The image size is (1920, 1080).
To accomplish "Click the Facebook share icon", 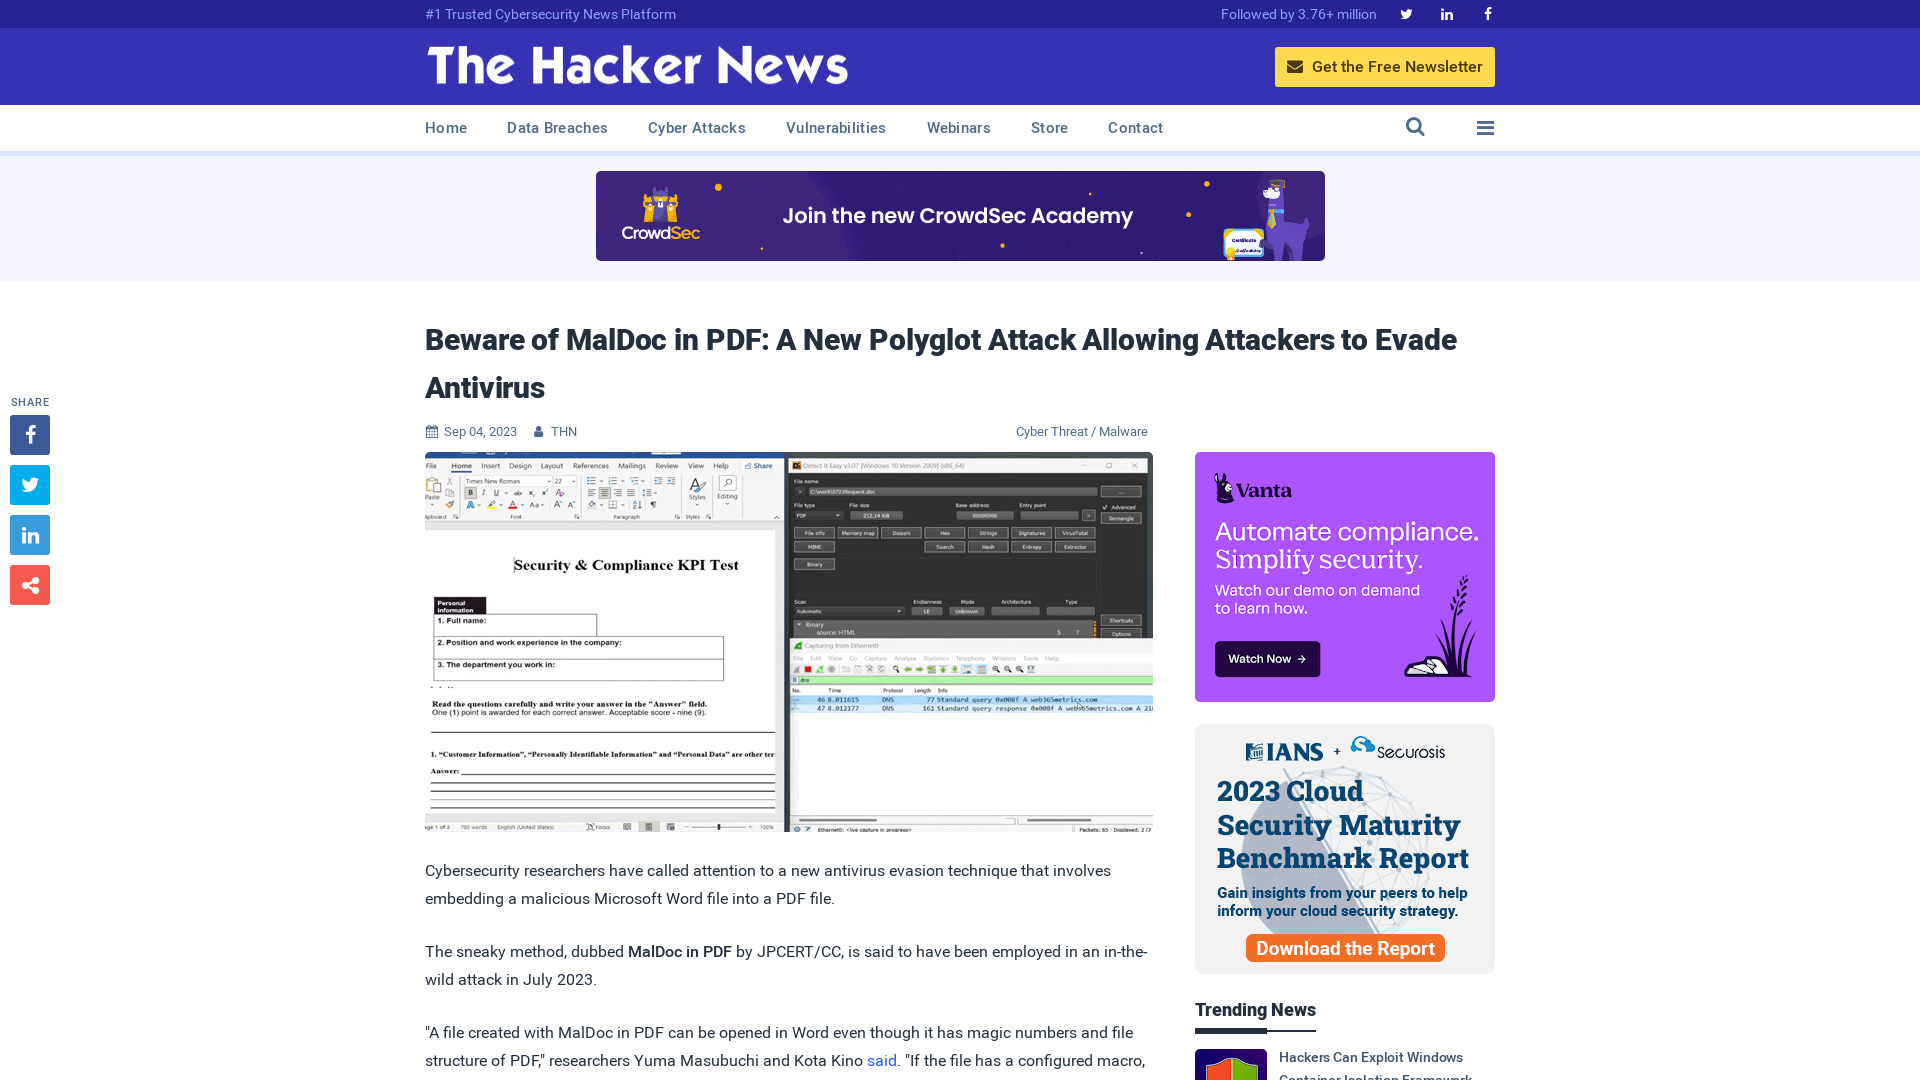I will point(29,434).
